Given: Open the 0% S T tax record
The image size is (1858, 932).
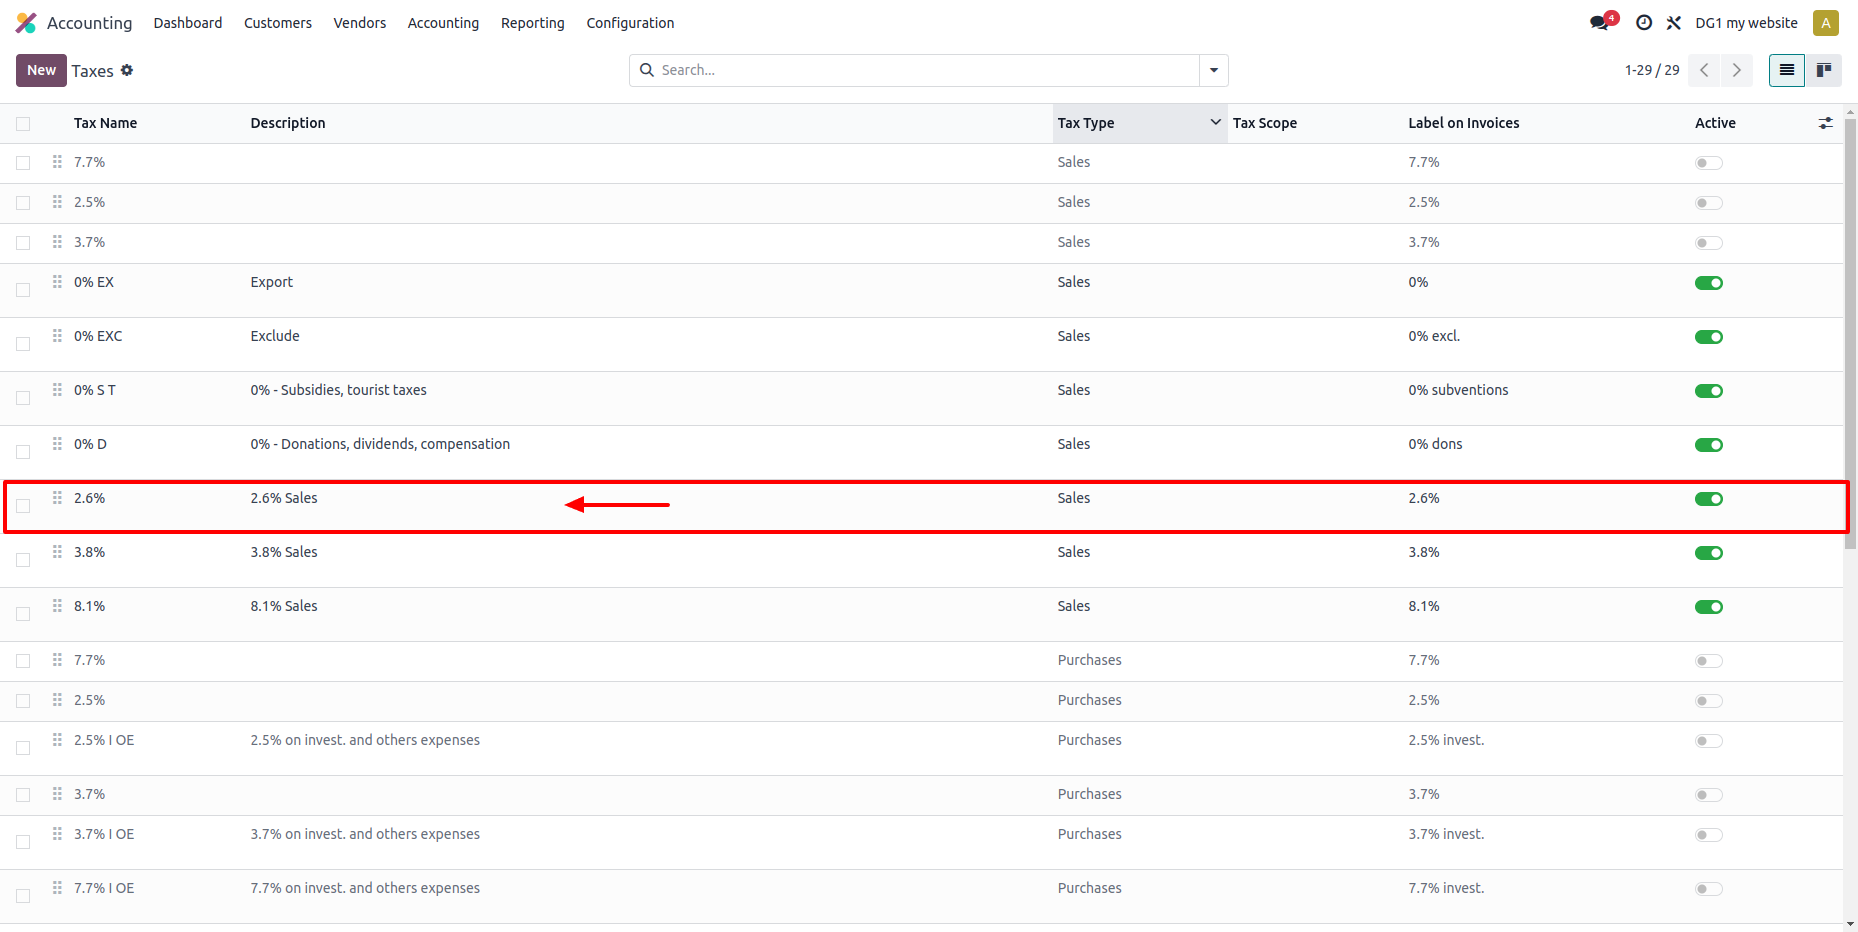Looking at the screenshot, I should coord(95,390).
